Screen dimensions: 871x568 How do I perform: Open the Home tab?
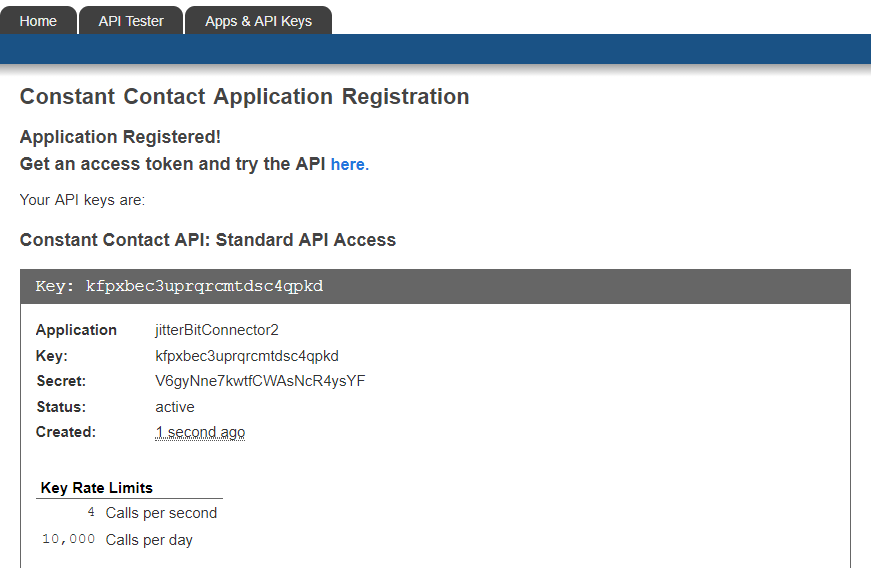[38, 21]
